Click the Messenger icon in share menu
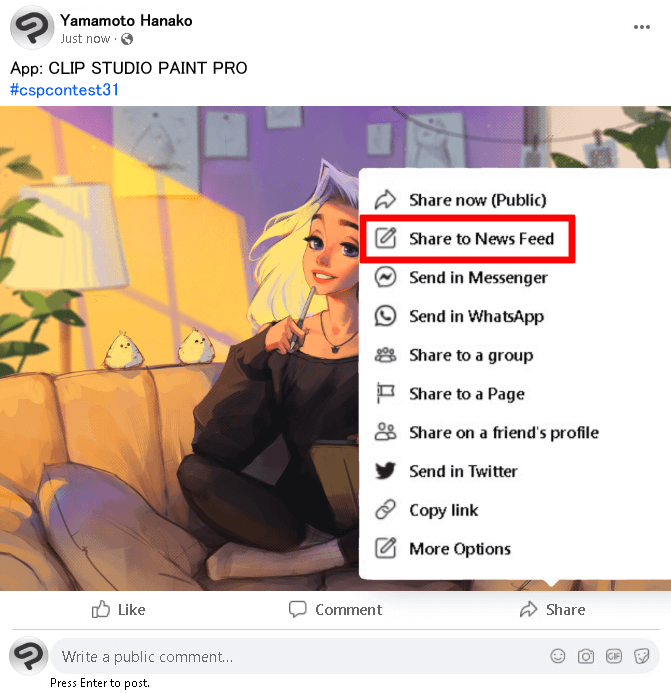This screenshot has height=693, width=671. coord(385,278)
